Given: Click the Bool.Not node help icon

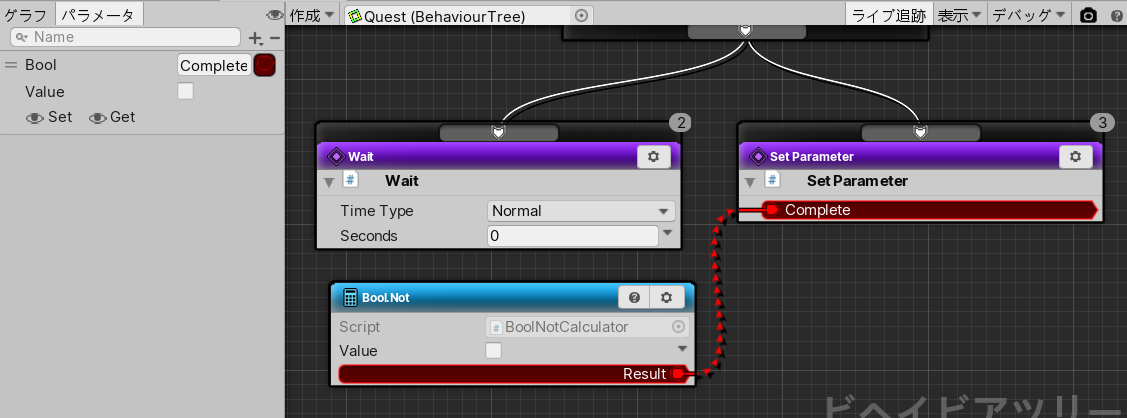Looking at the screenshot, I should click(x=634, y=297).
